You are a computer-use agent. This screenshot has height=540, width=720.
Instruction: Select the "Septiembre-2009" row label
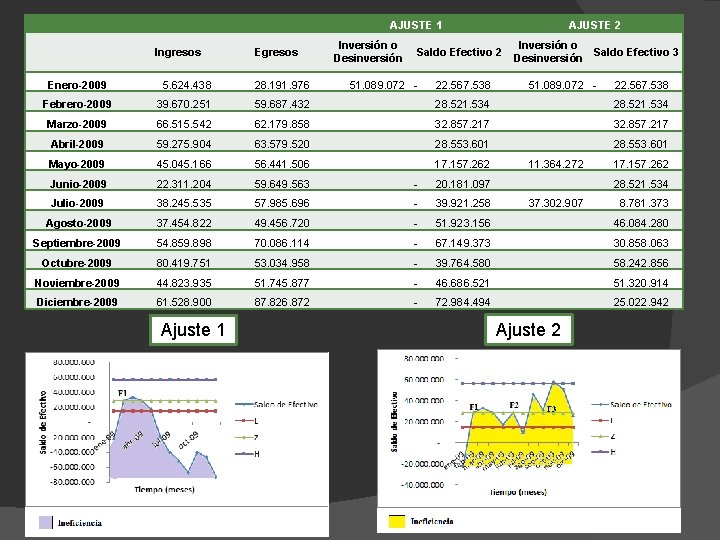(76, 243)
